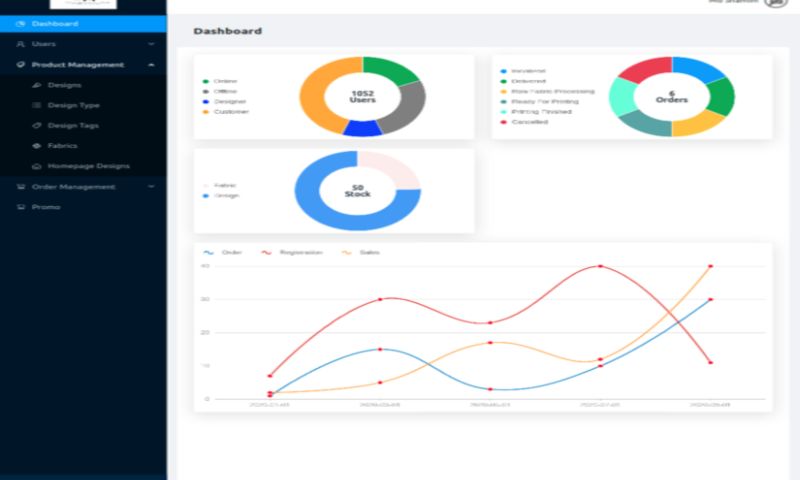Open the Designs submenu item

point(64,85)
